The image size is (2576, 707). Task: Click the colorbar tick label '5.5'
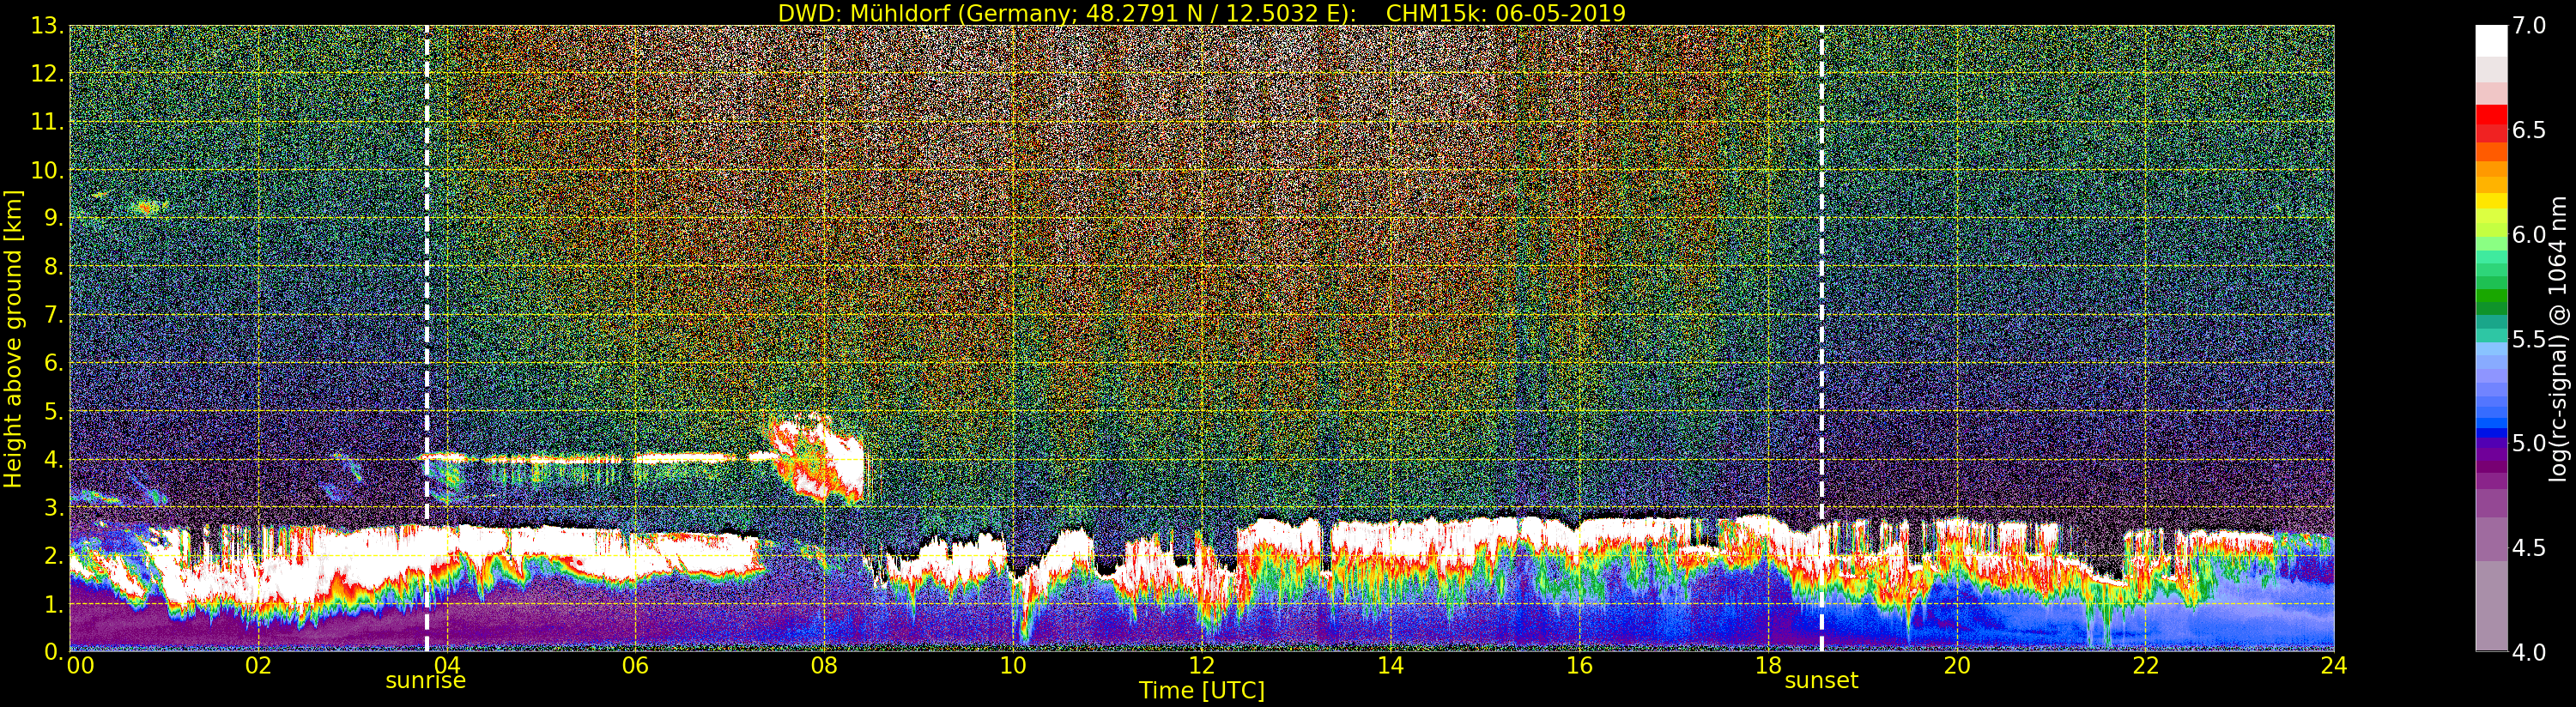(x=2528, y=339)
